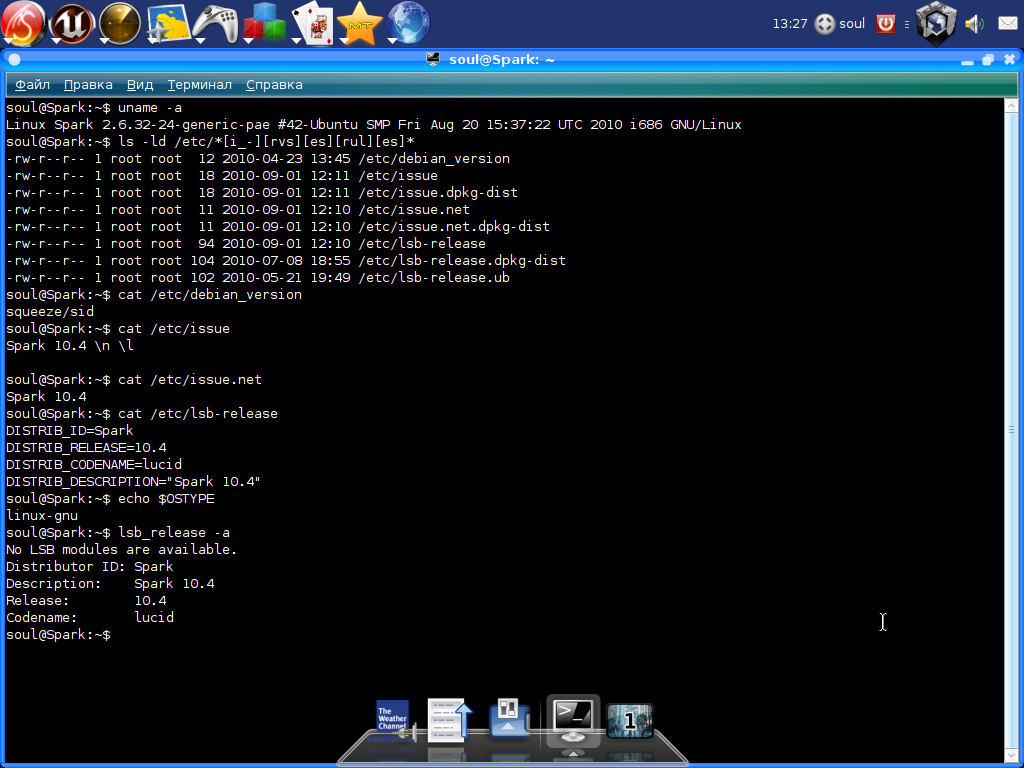Click the terminal scrollbar up arrow
Screen dimensions: 1024x768
(1011, 105)
